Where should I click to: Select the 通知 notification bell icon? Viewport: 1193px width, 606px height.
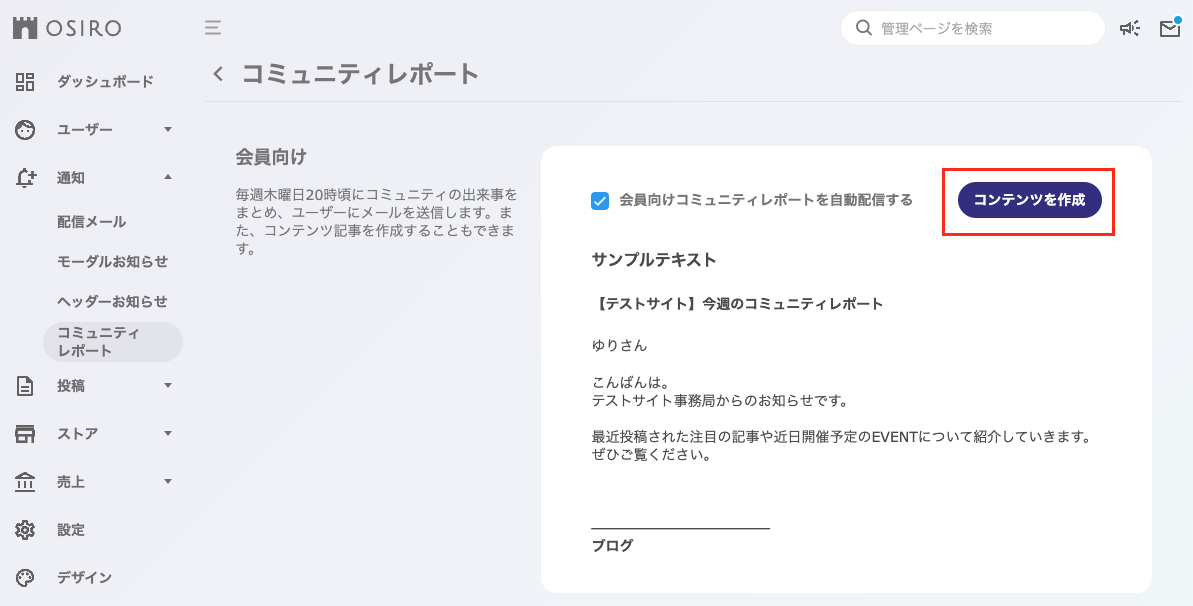[25, 177]
